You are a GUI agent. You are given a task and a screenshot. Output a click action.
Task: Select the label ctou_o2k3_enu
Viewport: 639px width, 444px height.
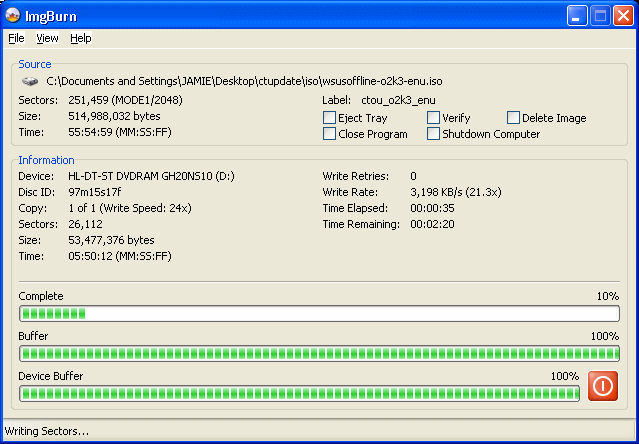398,100
